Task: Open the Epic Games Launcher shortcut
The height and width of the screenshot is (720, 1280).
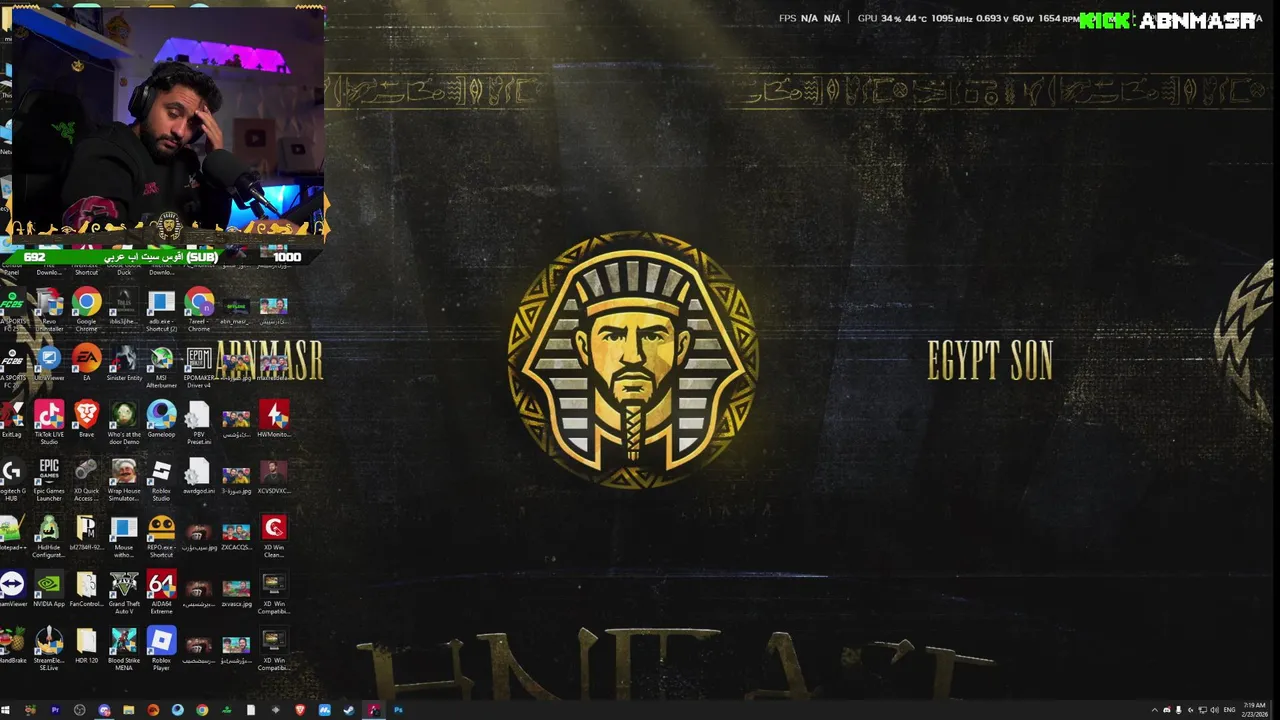Action: tap(49, 479)
